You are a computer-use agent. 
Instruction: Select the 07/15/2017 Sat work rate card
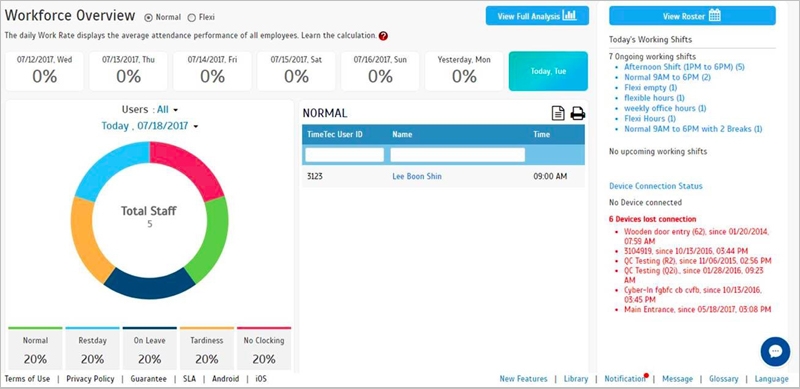pos(296,71)
